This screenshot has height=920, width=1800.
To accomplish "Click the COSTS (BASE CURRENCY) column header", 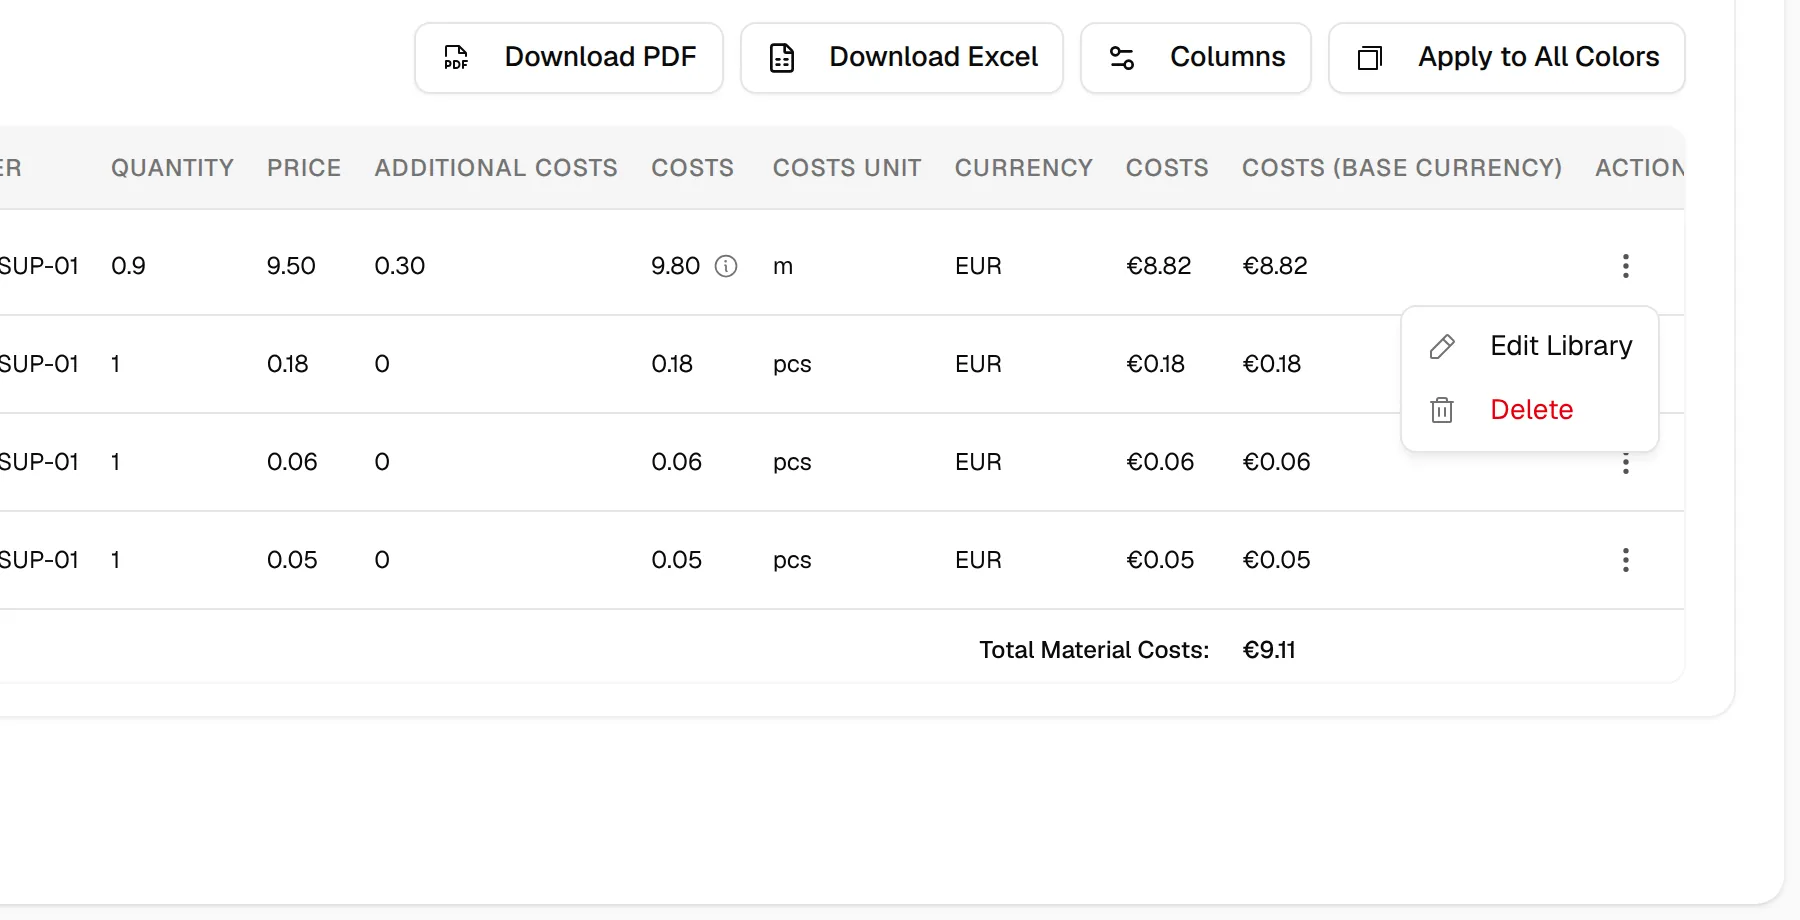I will click(1402, 168).
